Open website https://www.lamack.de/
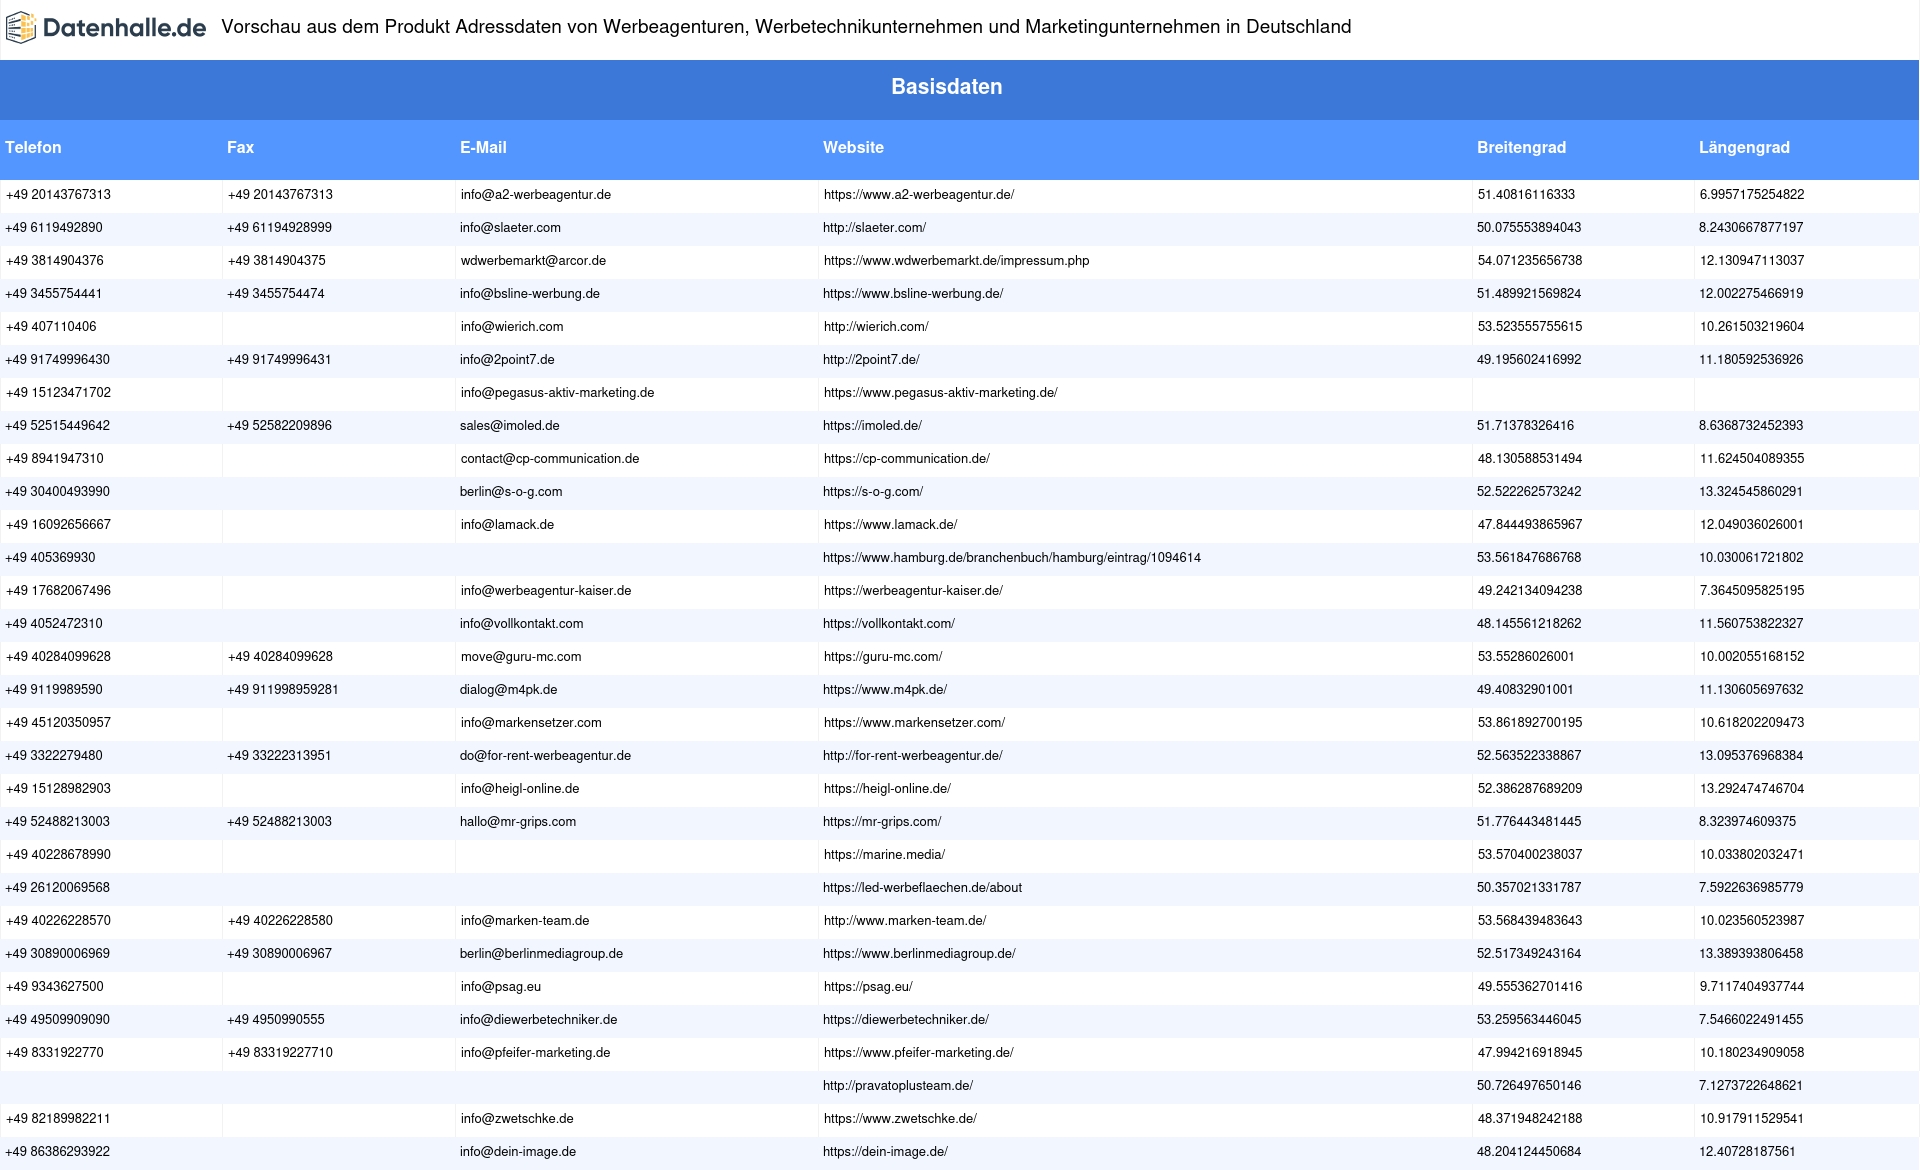The height and width of the screenshot is (1170, 1920). point(890,525)
